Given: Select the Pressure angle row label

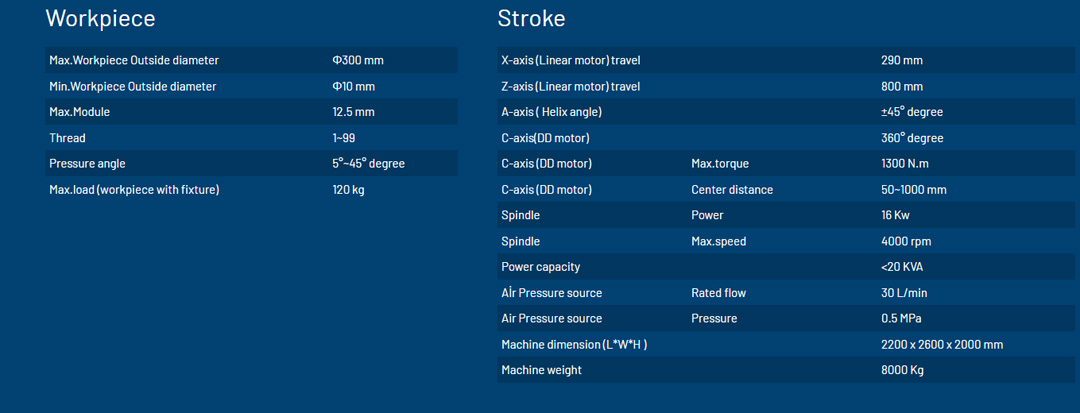Looking at the screenshot, I should coord(88,163).
